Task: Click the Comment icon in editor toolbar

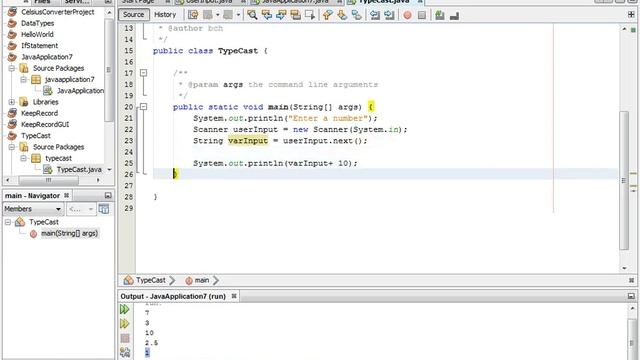Action: coord(440,15)
